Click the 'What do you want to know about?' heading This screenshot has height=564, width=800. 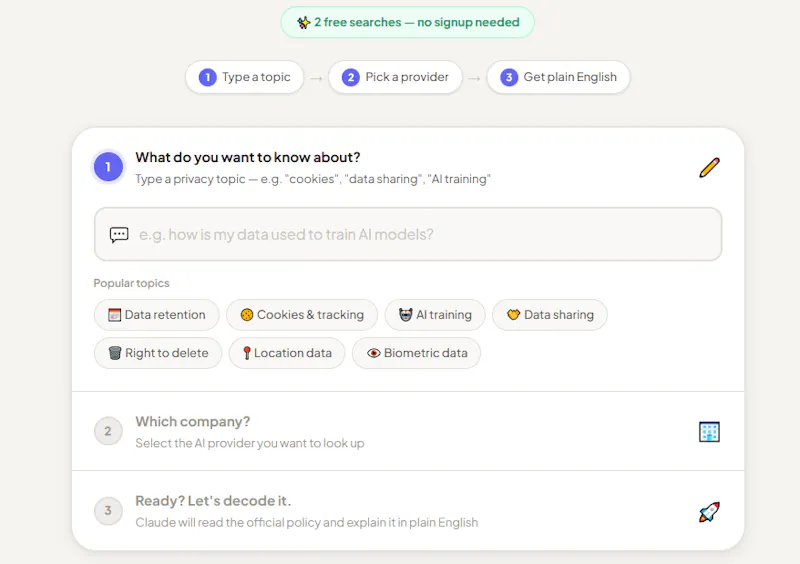[247, 157]
